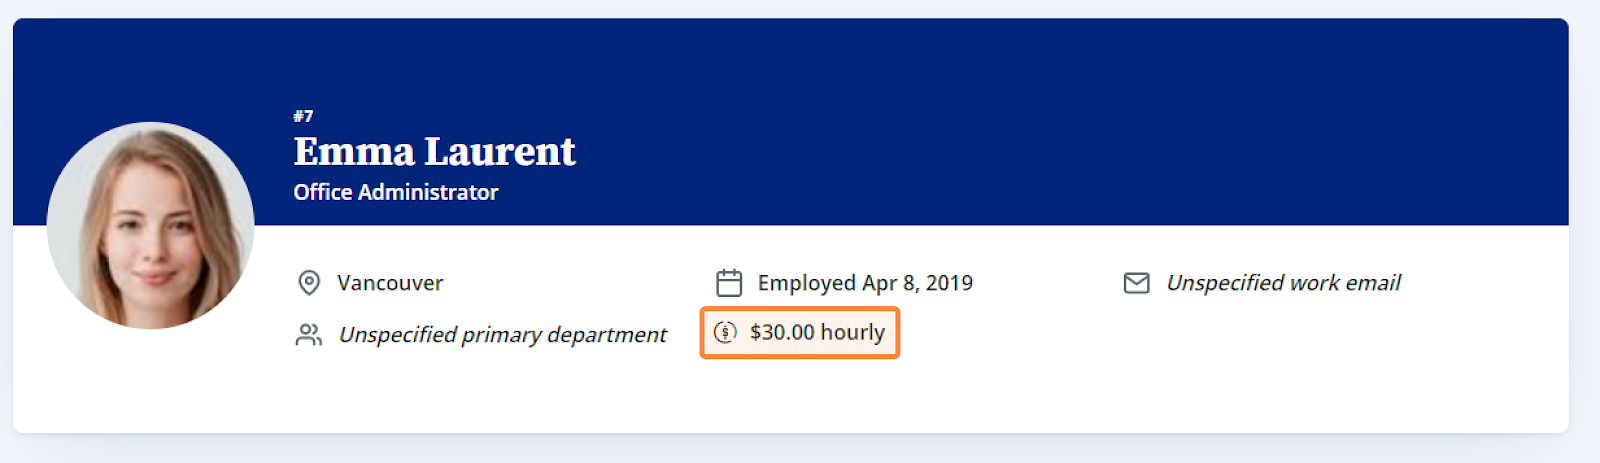Click the #7 employee number label

coord(303,116)
